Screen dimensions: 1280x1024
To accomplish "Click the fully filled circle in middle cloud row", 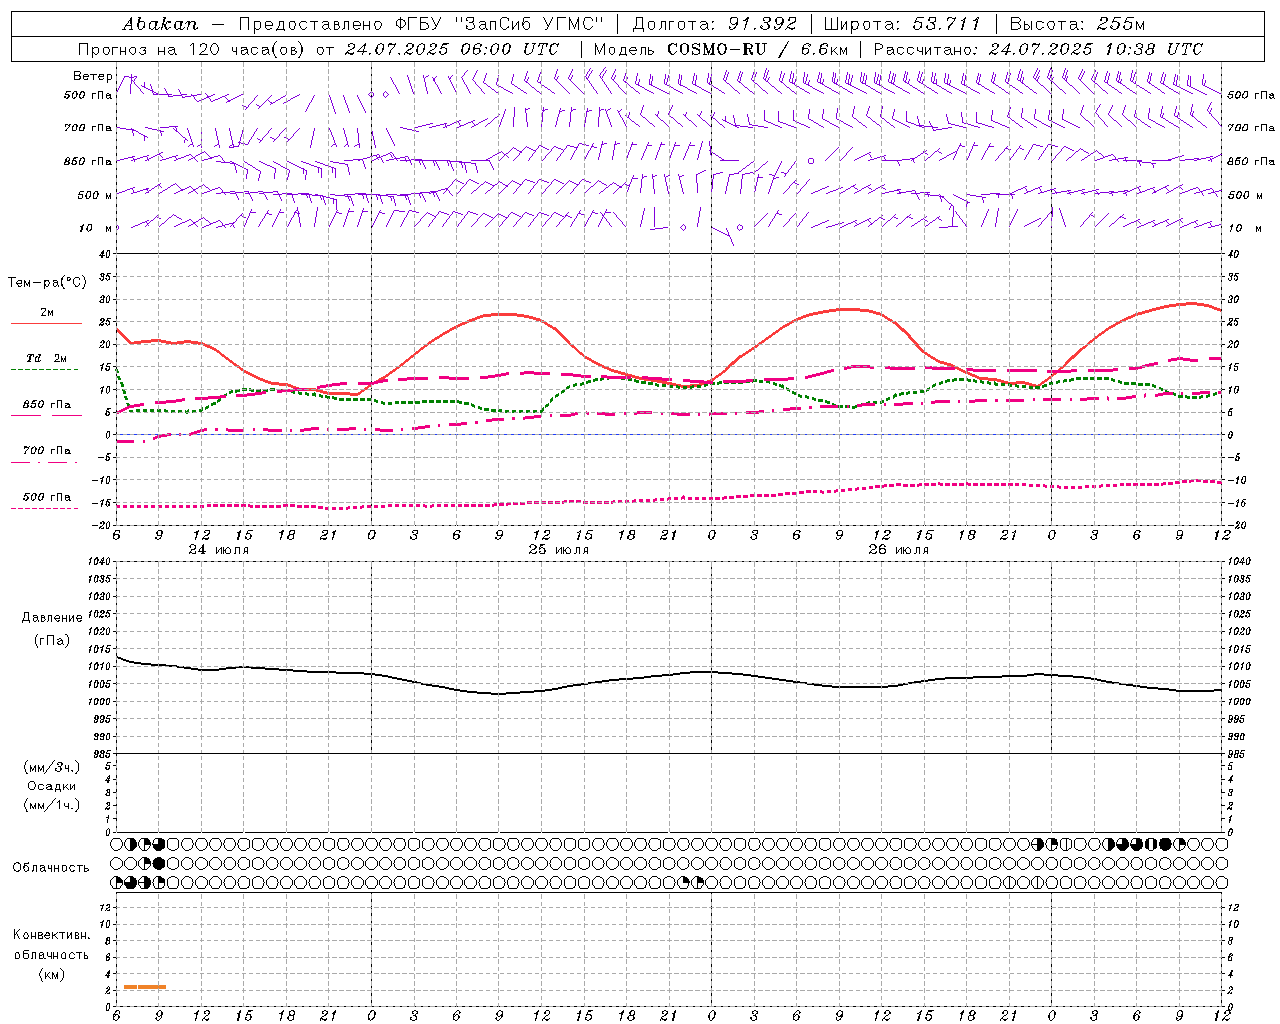I will (159, 863).
